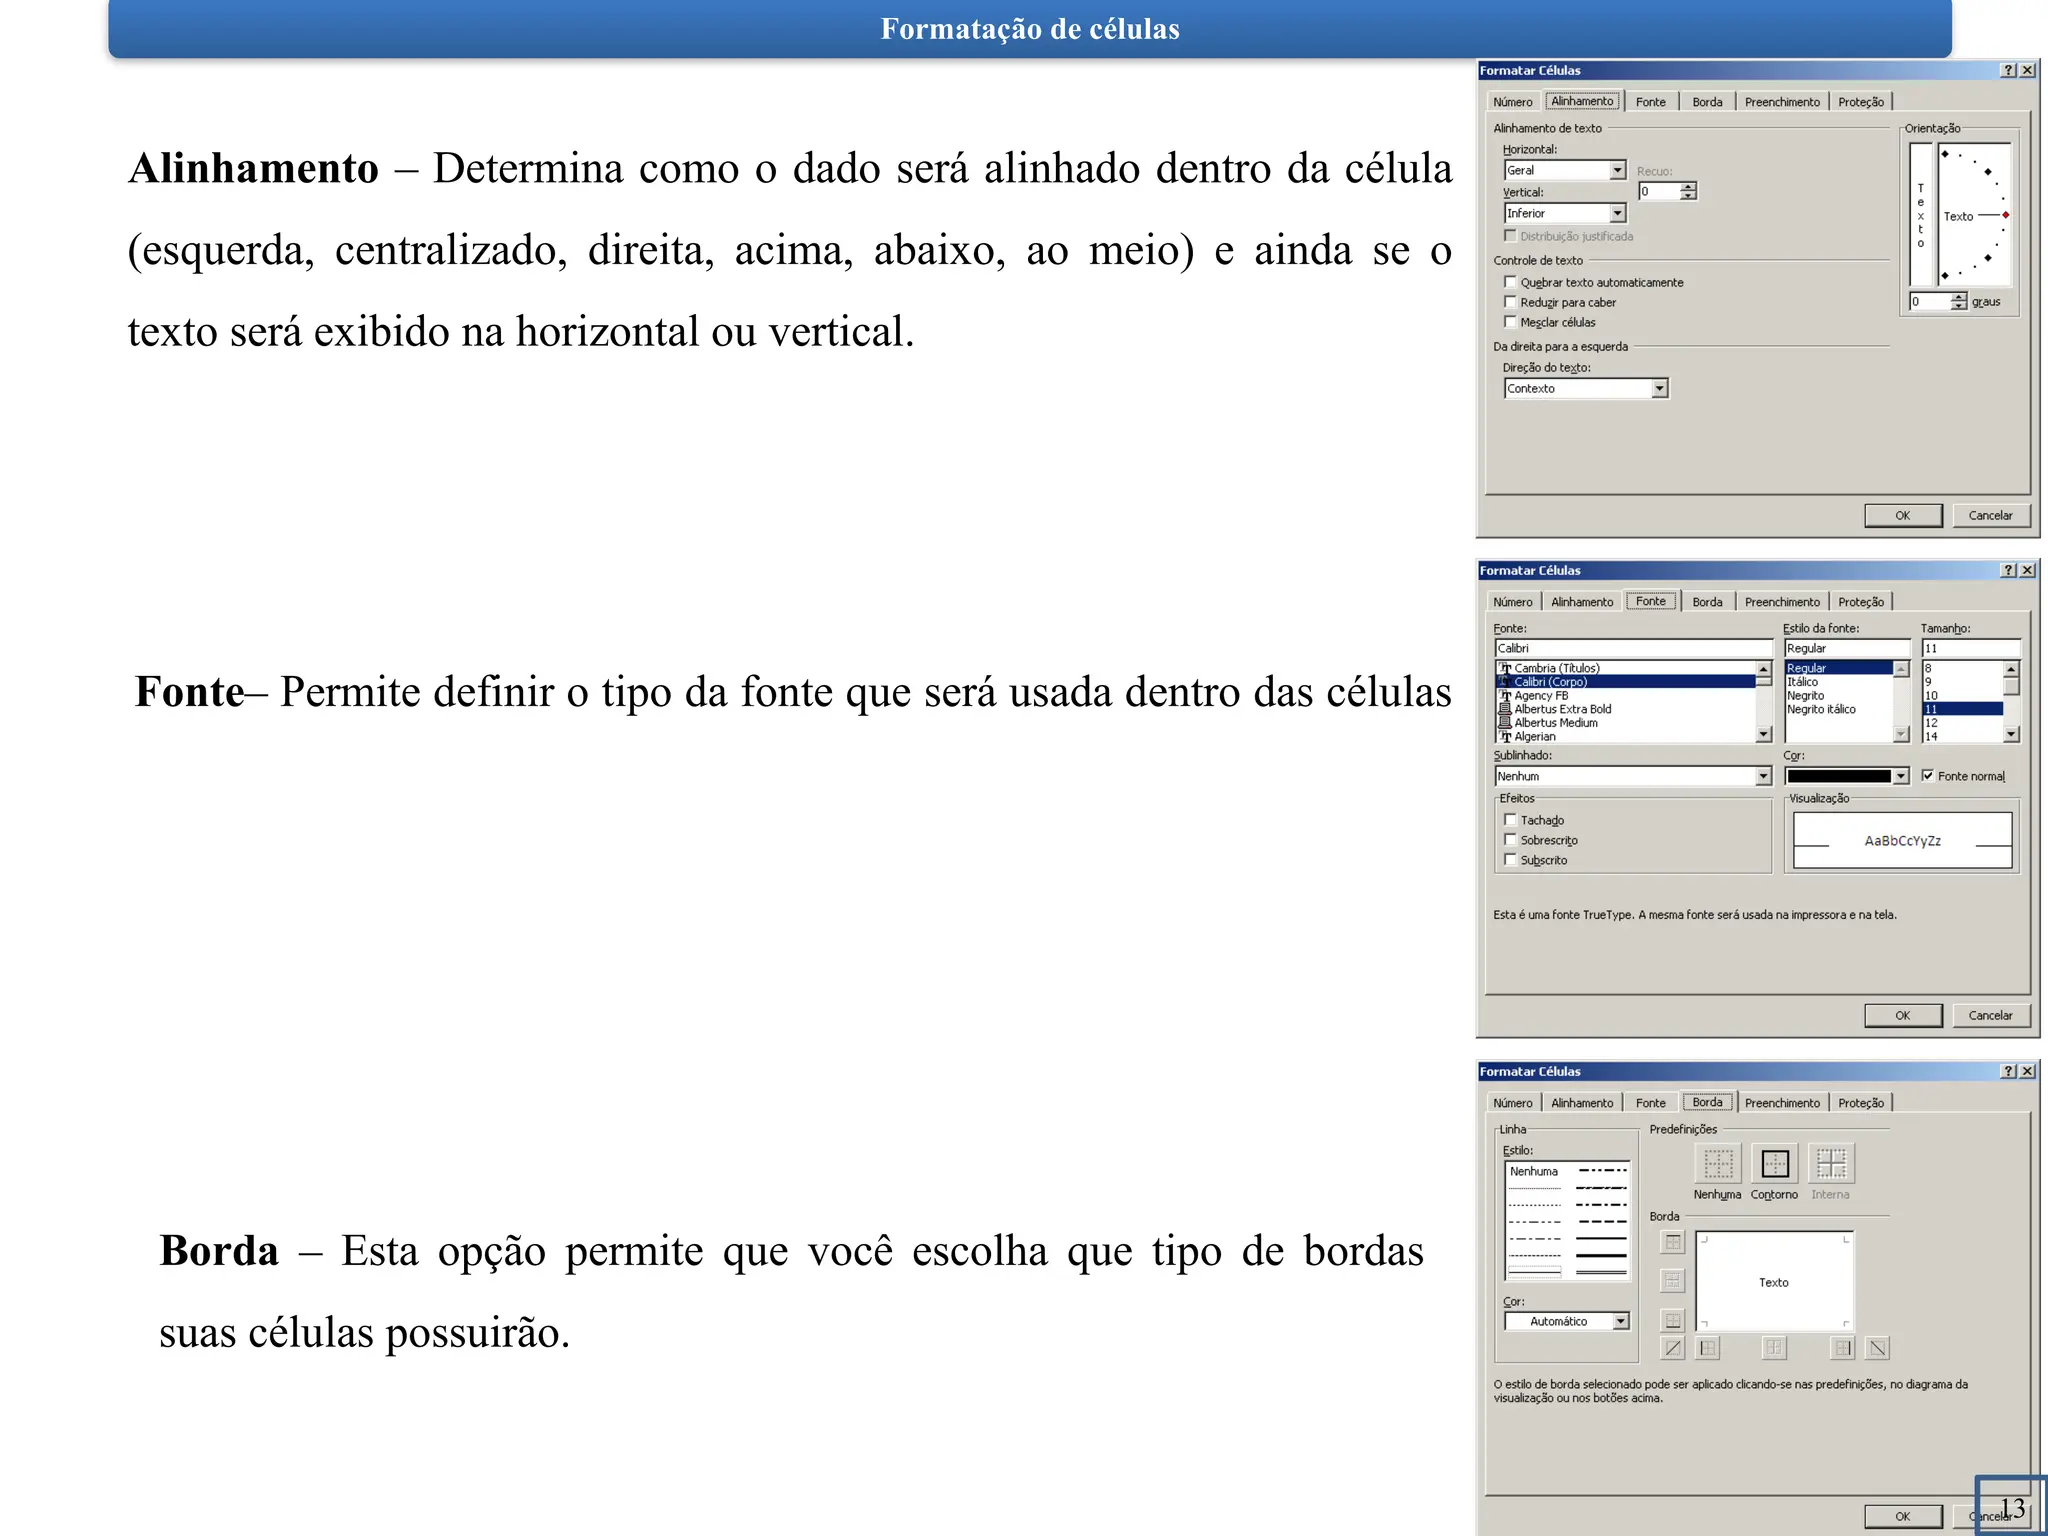The width and height of the screenshot is (2048, 1536).
Task: Uncheck Fonte normal checkbox
Action: (x=1927, y=776)
